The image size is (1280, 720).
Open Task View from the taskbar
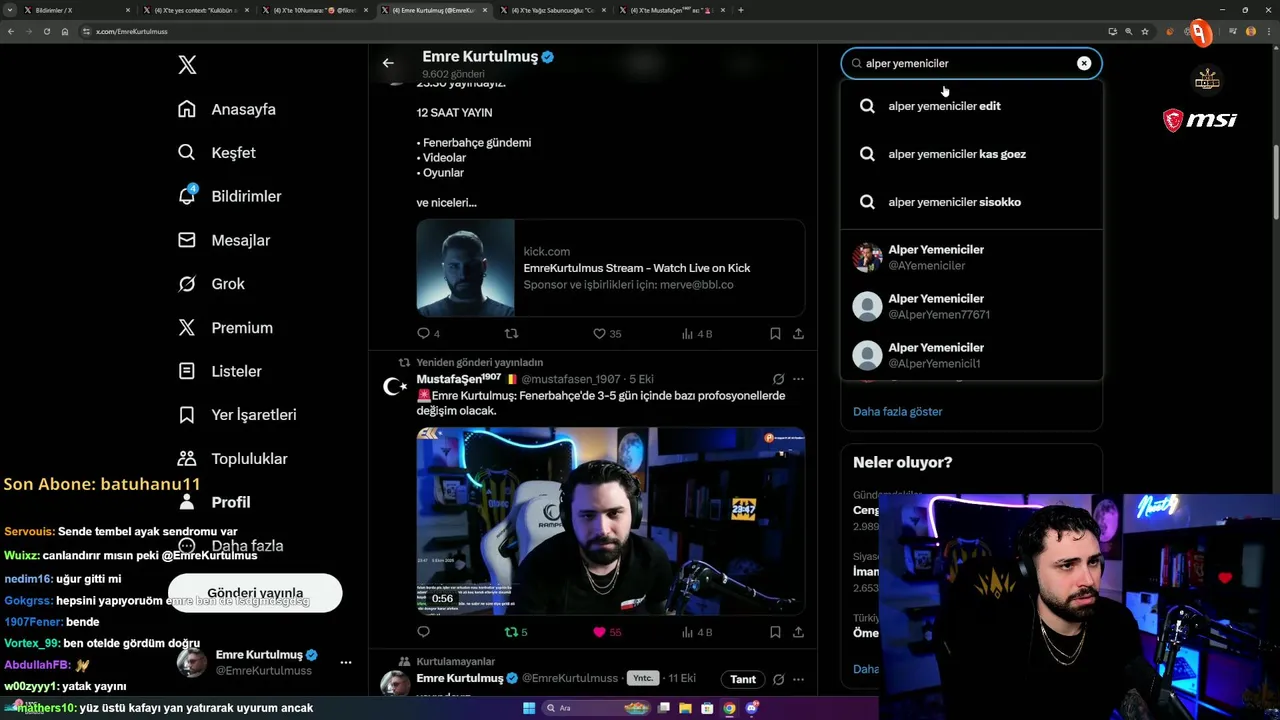point(663,708)
